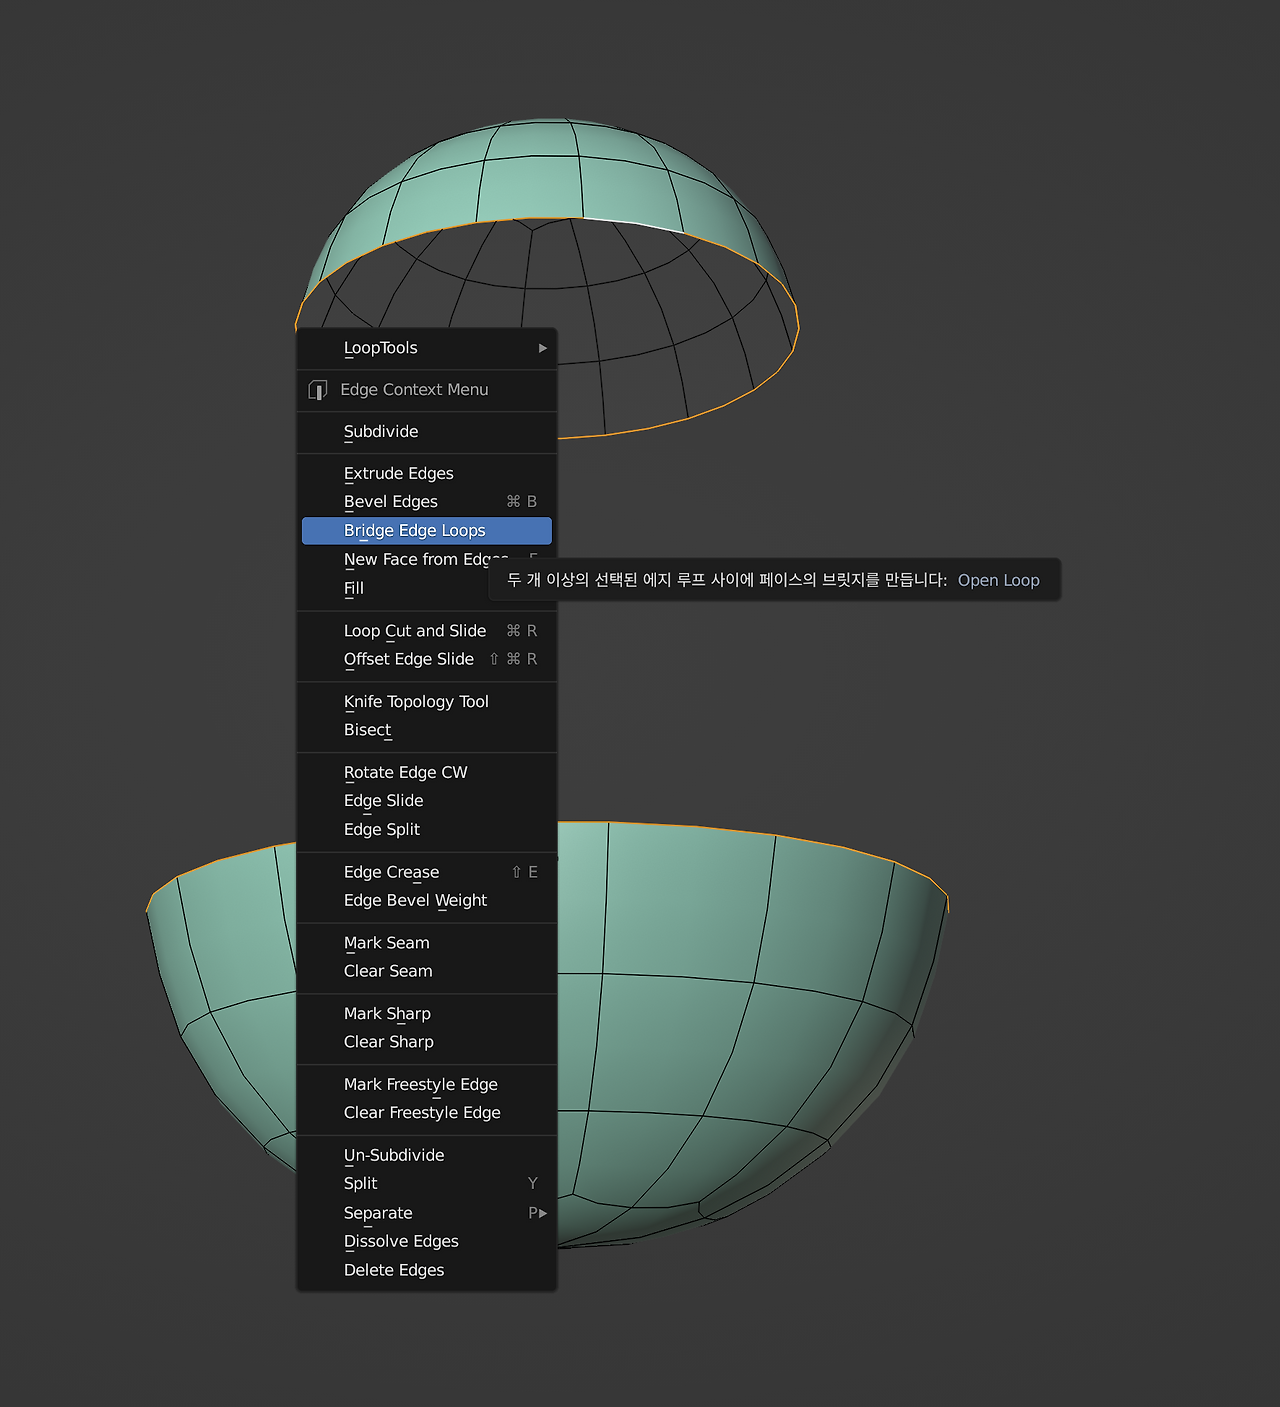
Task: Select Un-Subdivide
Action: click(x=427, y=1155)
